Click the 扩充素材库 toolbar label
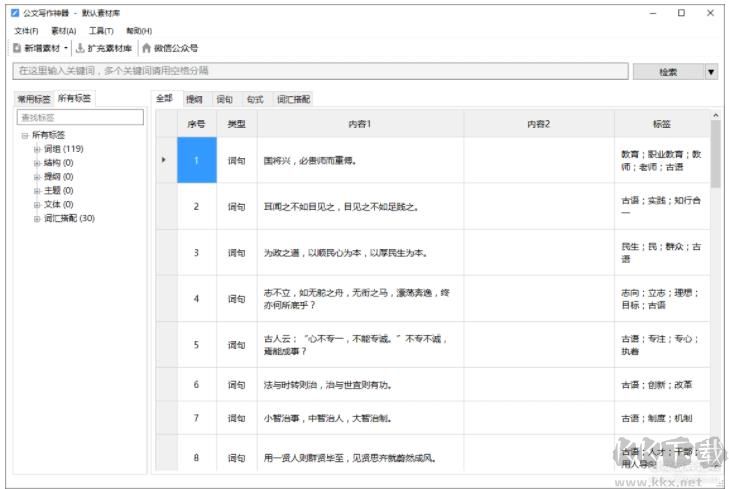The height and width of the screenshot is (489, 729). 110,48
